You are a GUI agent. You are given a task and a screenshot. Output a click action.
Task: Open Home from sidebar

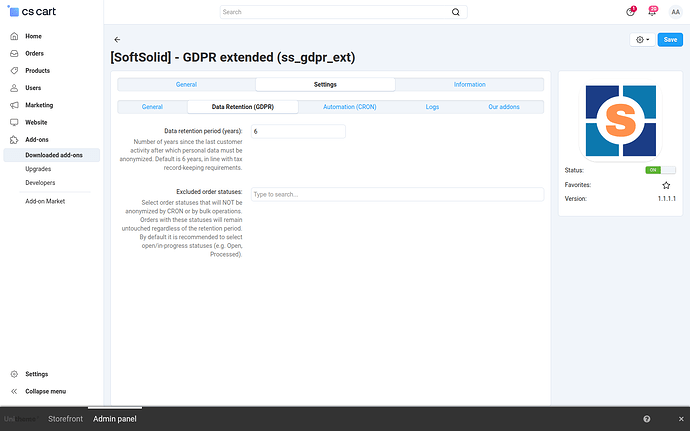(33, 36)
